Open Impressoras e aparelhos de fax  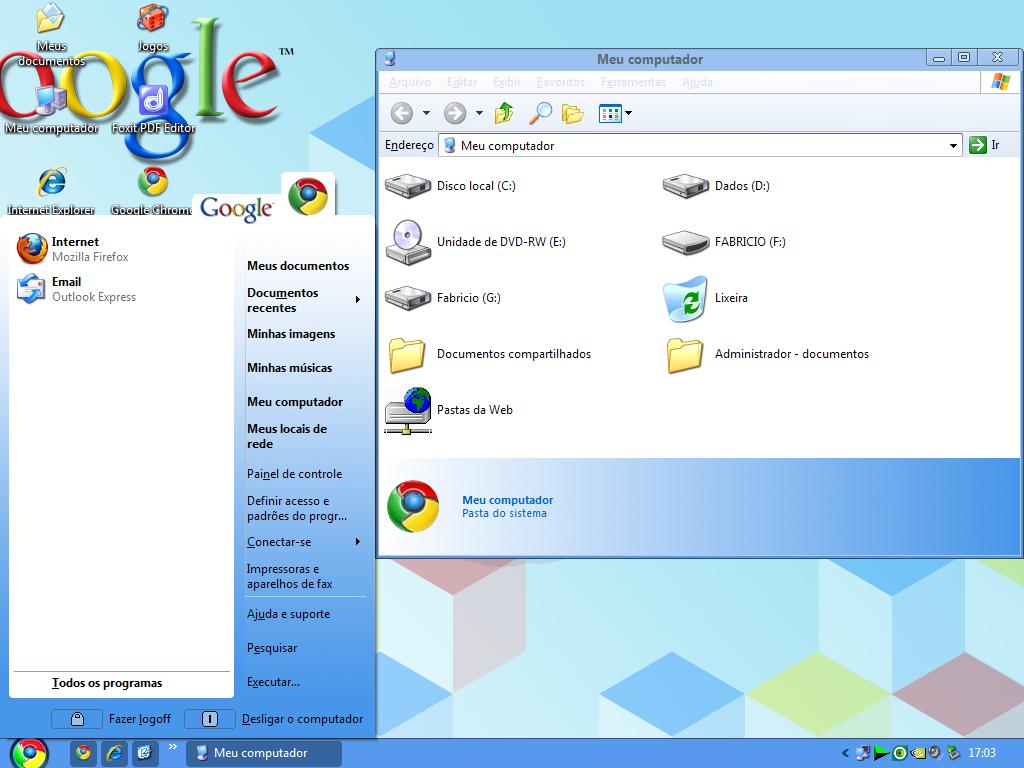[x=289, y=576]
